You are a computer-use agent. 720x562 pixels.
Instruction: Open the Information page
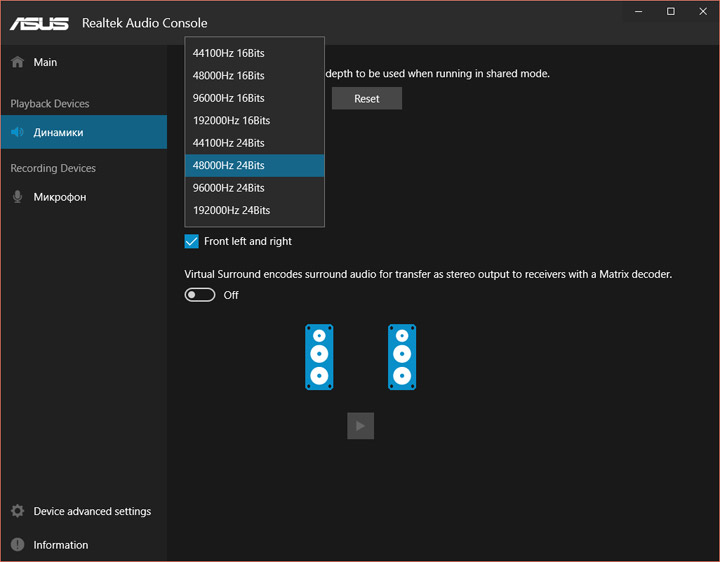(x=84, y=545)
